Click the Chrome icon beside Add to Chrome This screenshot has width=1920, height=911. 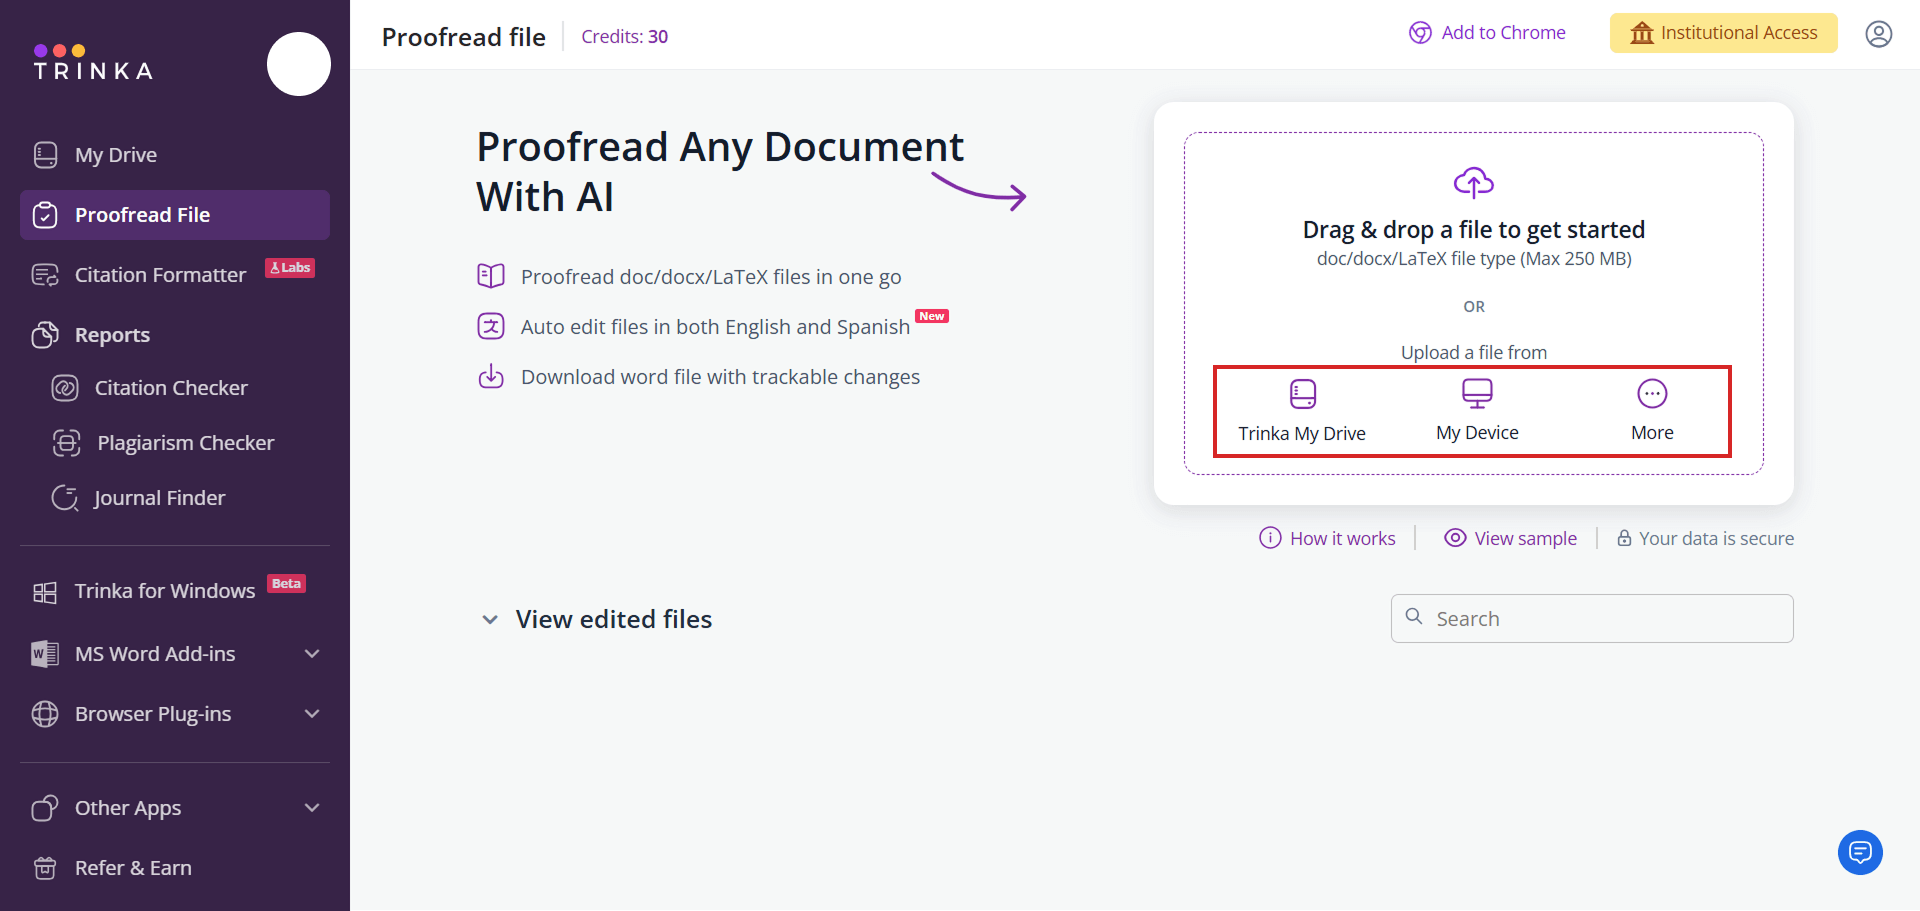coord(1420,33)
